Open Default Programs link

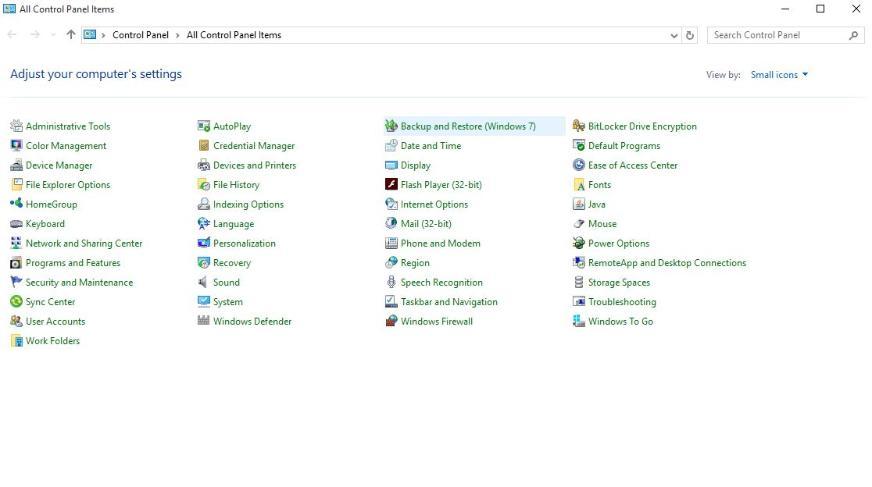[x=624, y=146]
